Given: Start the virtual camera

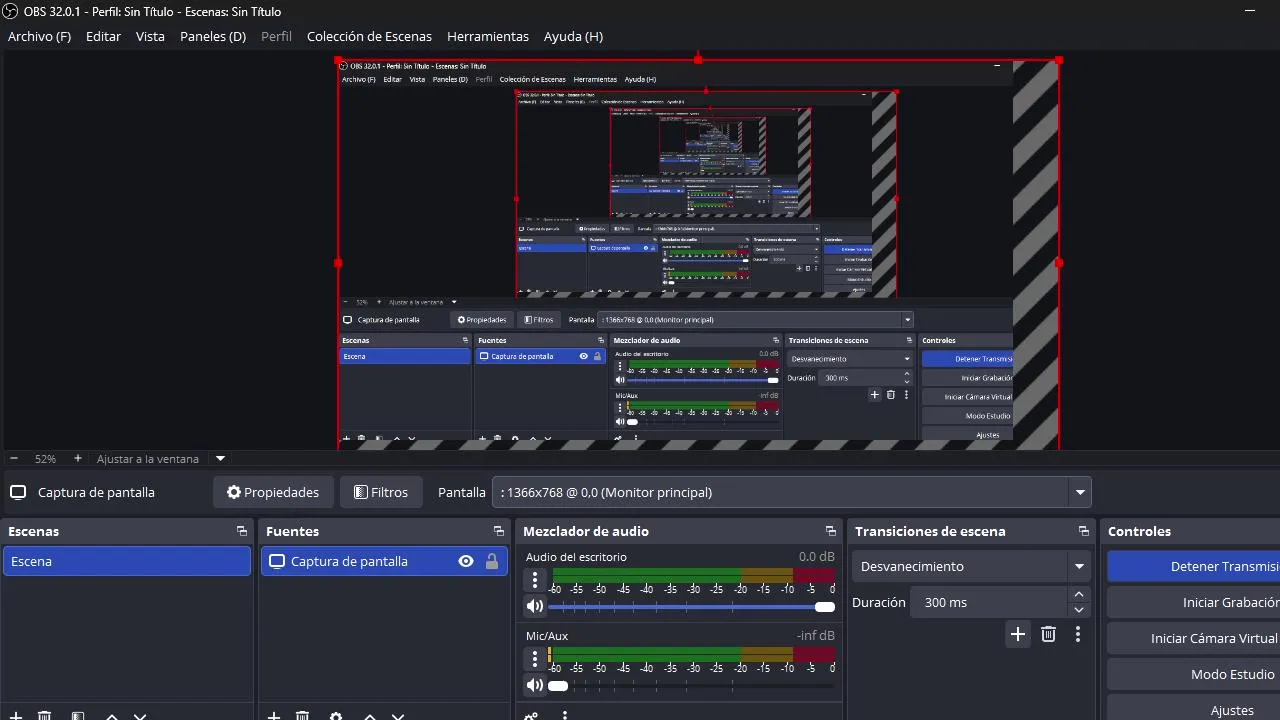Looking at the screenshot, I should point(1193,638).
